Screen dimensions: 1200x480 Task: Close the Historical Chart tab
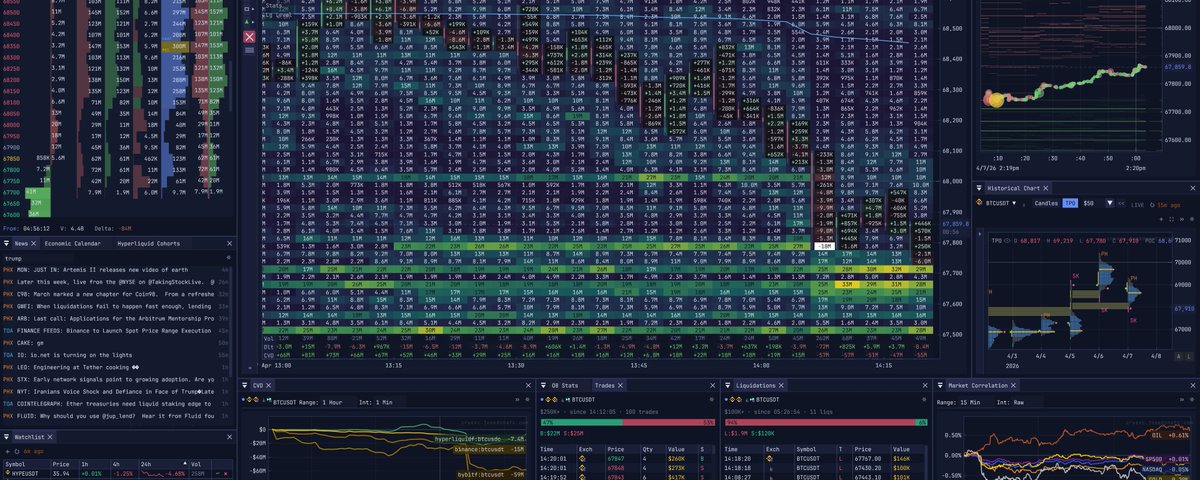1046,188
